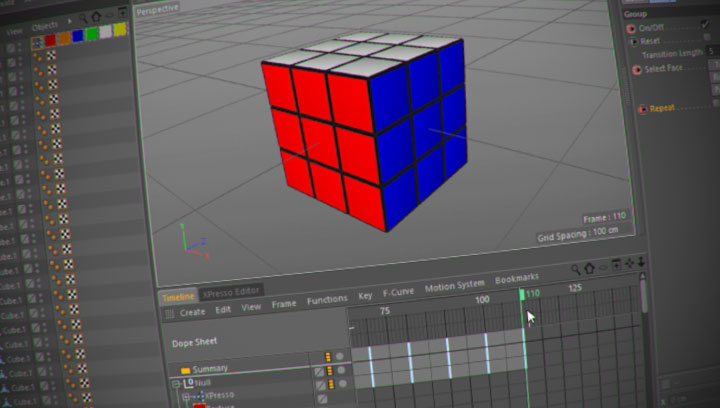Click the Timeline four-arrow move icon
Screen dimensions: 720x408
click(629, 263)
